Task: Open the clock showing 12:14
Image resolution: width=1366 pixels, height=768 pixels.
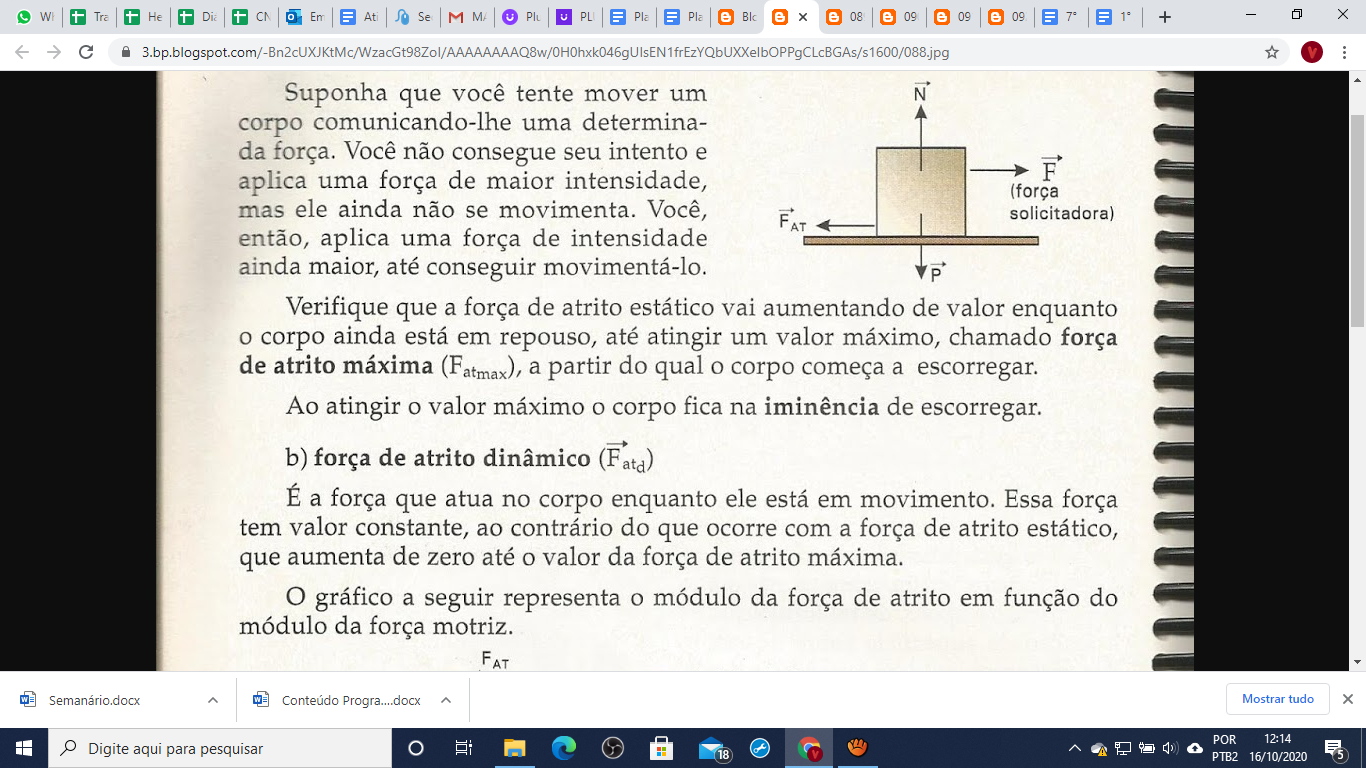Action: tap(1277, 748)
